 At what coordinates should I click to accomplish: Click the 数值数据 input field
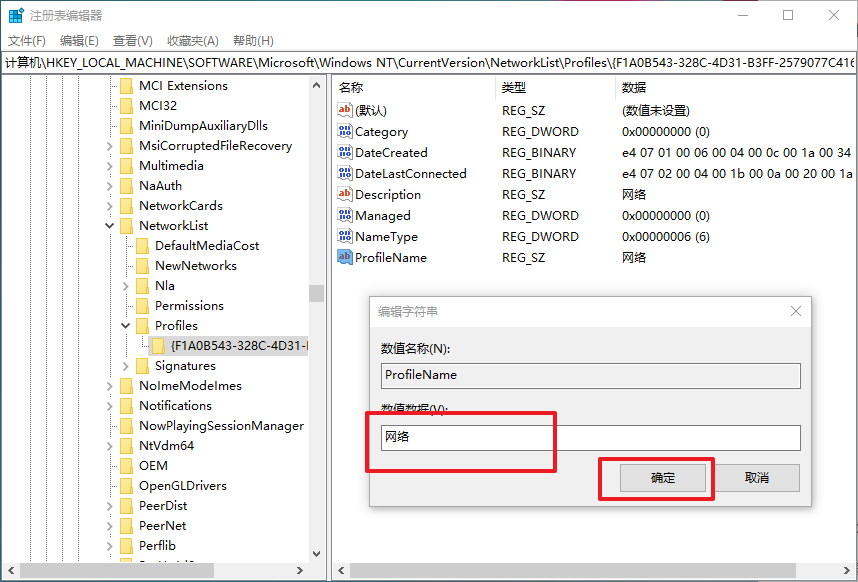pyautogui.click(x=590, y=438)
